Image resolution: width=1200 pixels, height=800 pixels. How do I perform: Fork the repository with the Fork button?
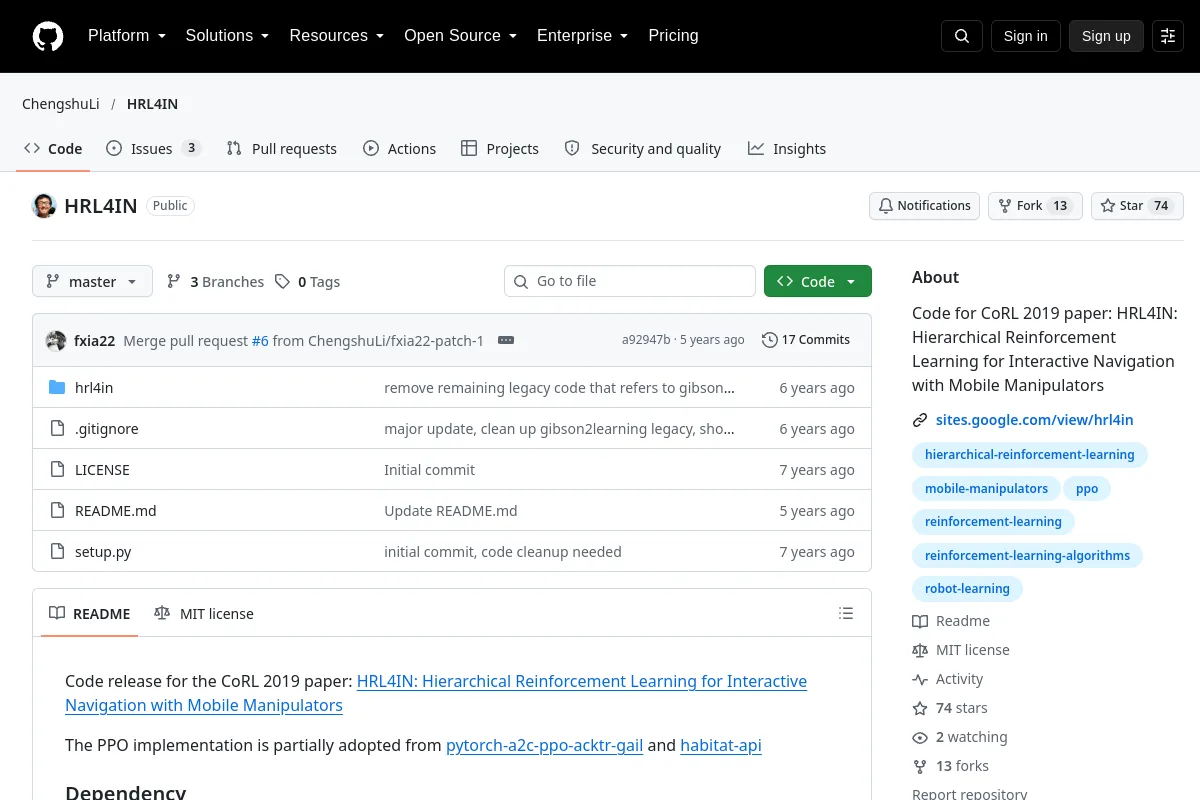tap(1035, 206)
